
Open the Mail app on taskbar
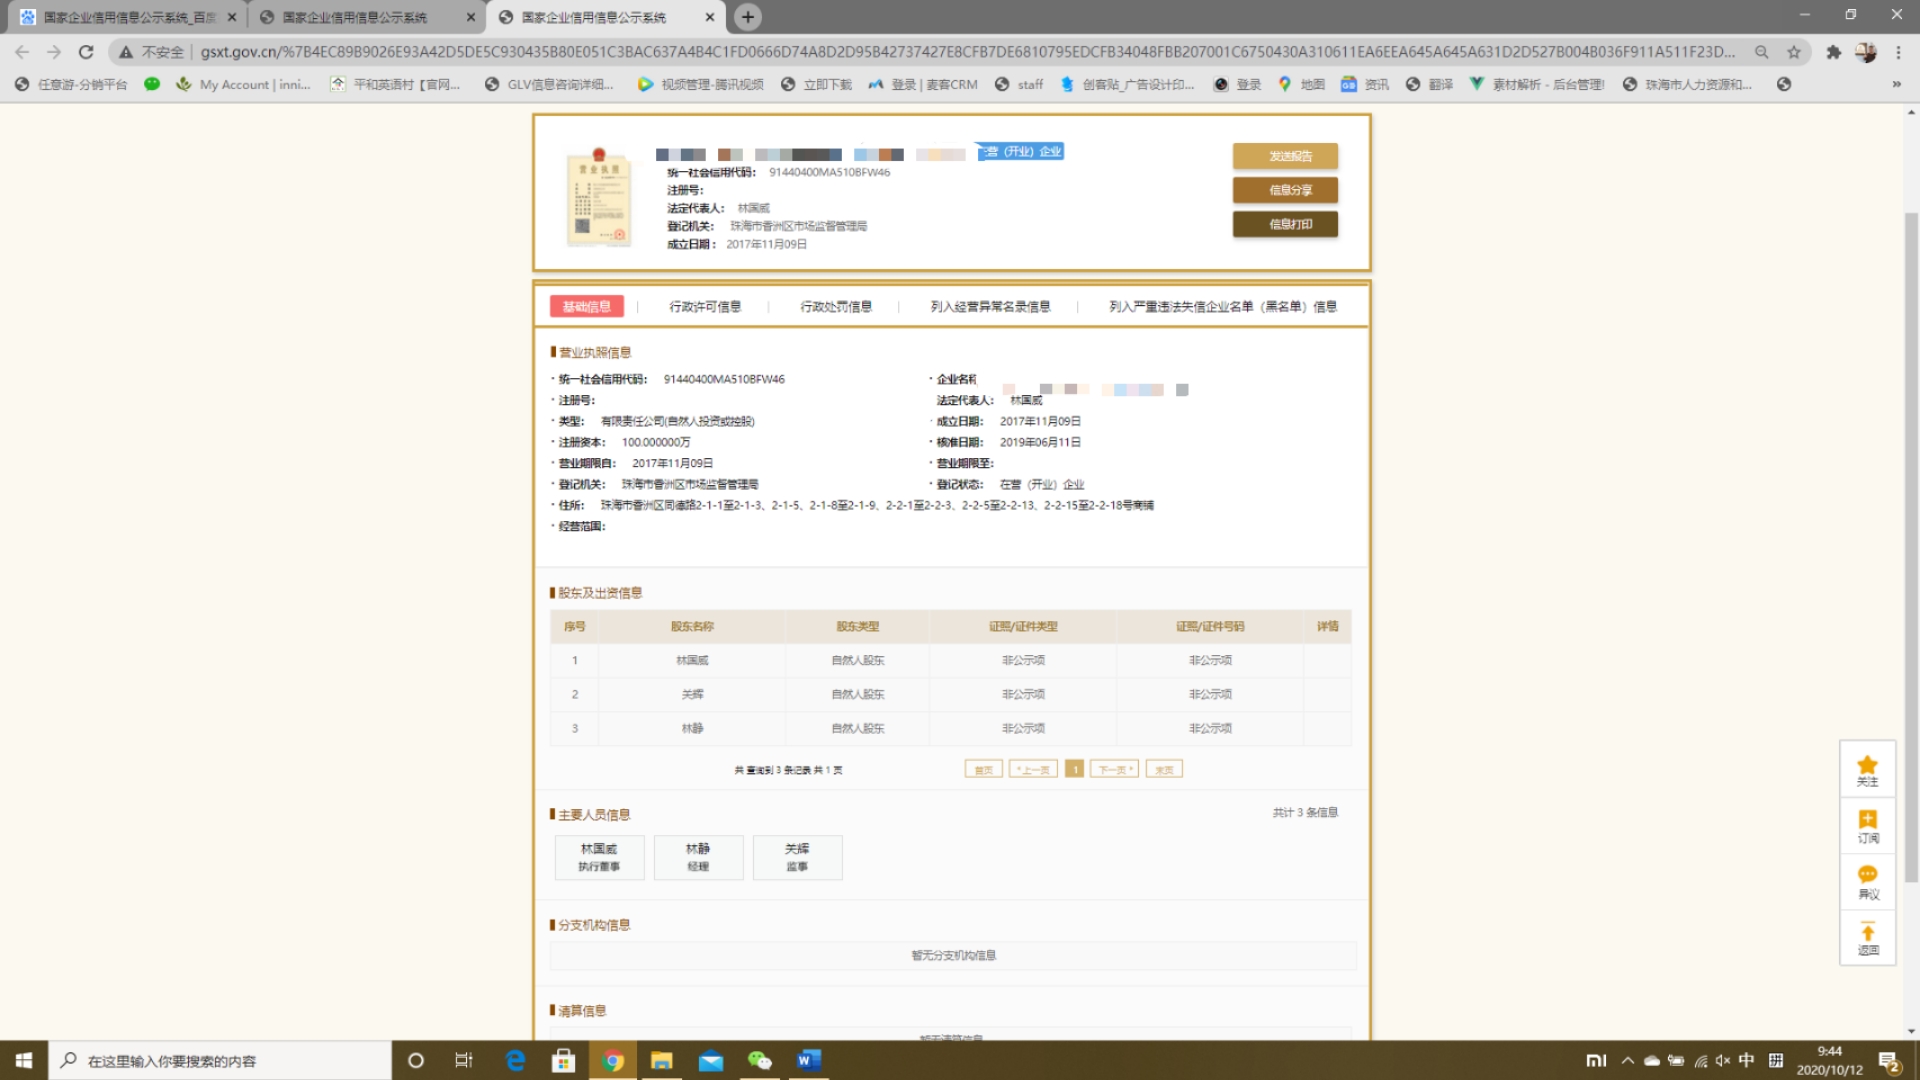coord(711,1060)
